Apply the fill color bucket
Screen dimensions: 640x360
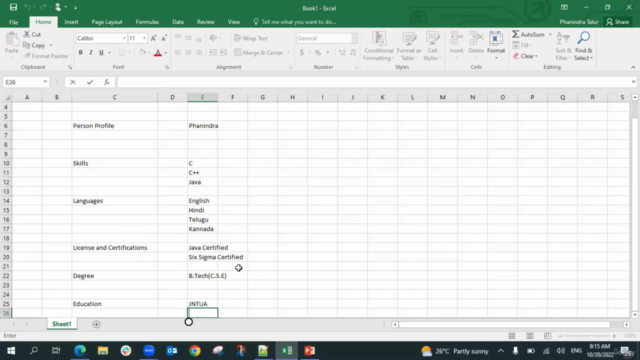(x=142, y=53)
